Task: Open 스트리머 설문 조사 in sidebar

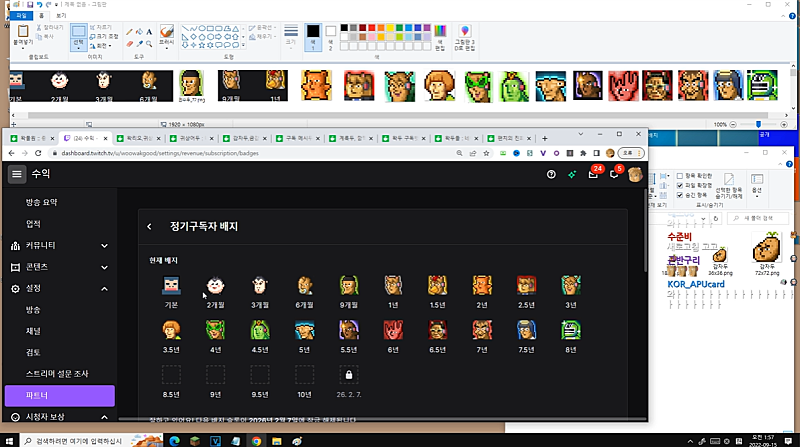Action: pyautogui.click(x=57, y=374)
